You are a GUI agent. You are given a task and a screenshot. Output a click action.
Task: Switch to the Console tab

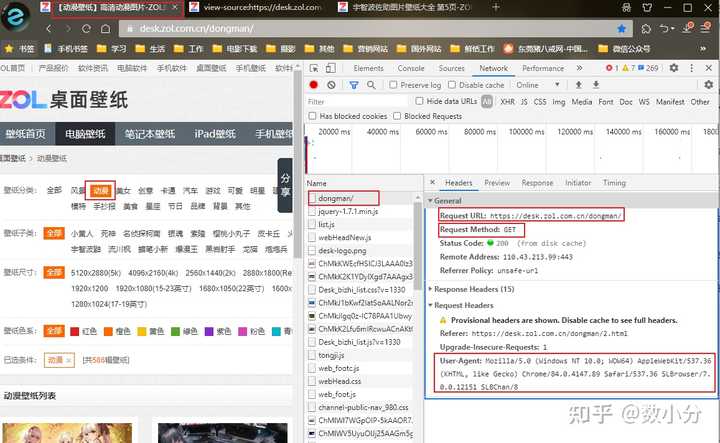click(411, 68)
